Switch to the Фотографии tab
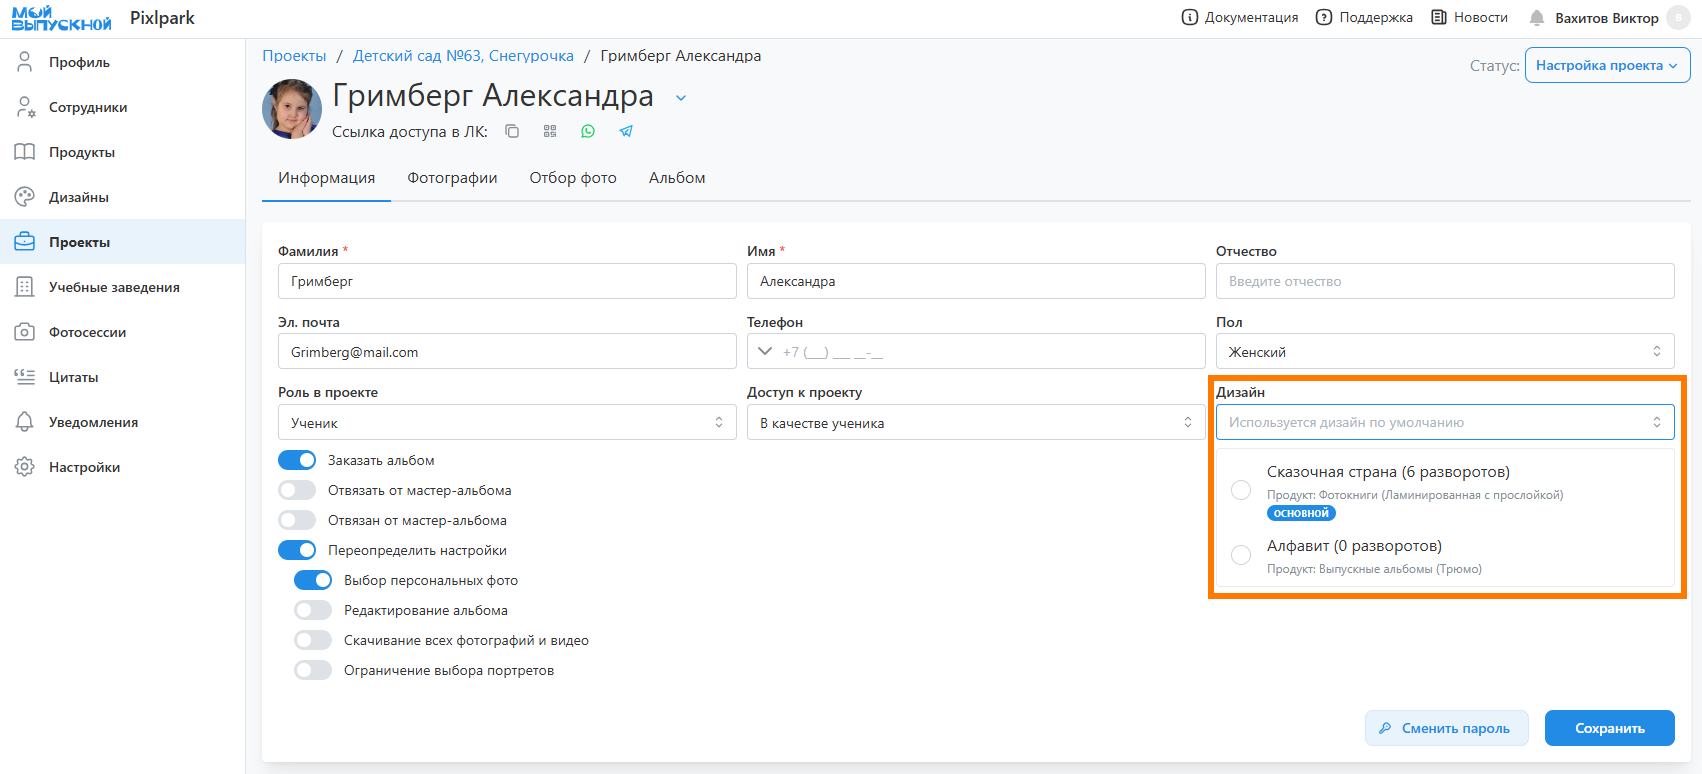This screenshot has width=1702, height=774. (x=452, y=178)
